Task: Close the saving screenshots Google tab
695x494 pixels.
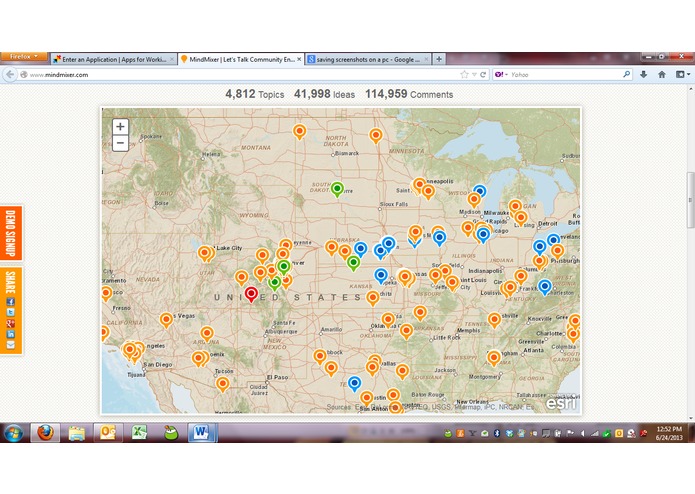Action: (426, 59)
